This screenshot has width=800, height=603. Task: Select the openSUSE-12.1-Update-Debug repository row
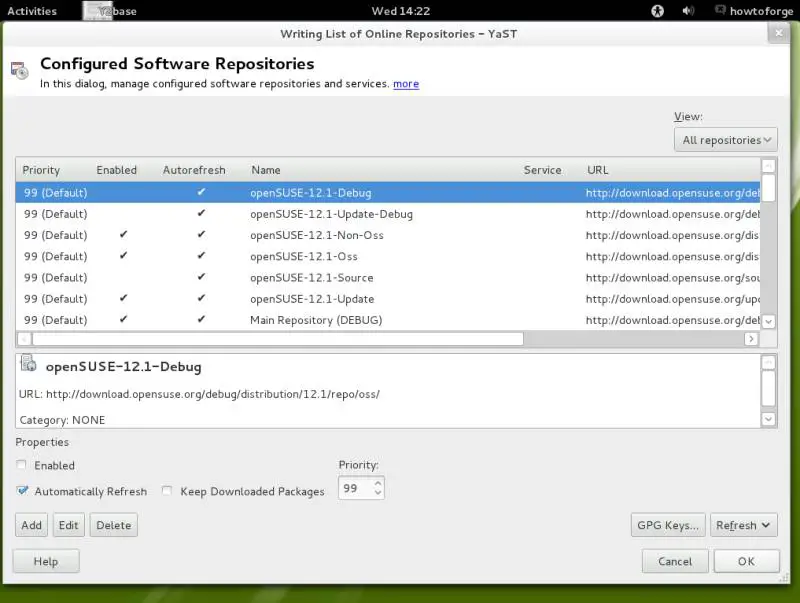(x=388, y=214)
